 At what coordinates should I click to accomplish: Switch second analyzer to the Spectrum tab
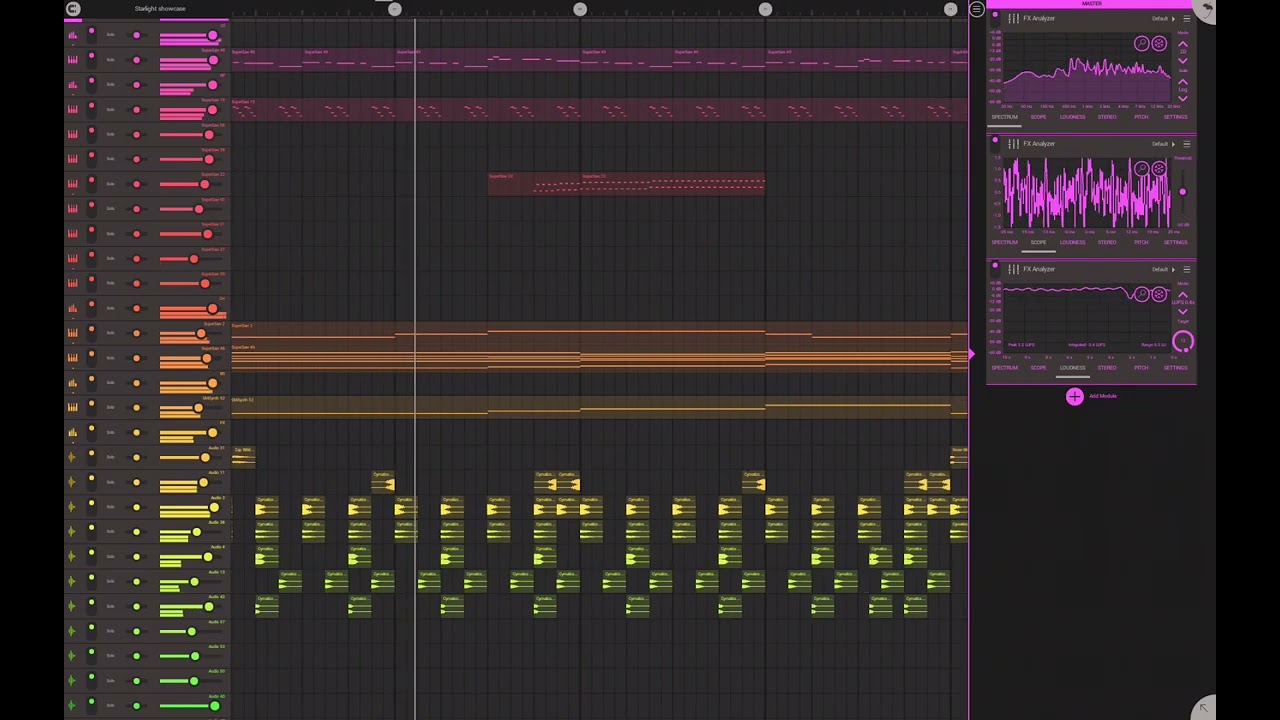(x=1004, y=242)
